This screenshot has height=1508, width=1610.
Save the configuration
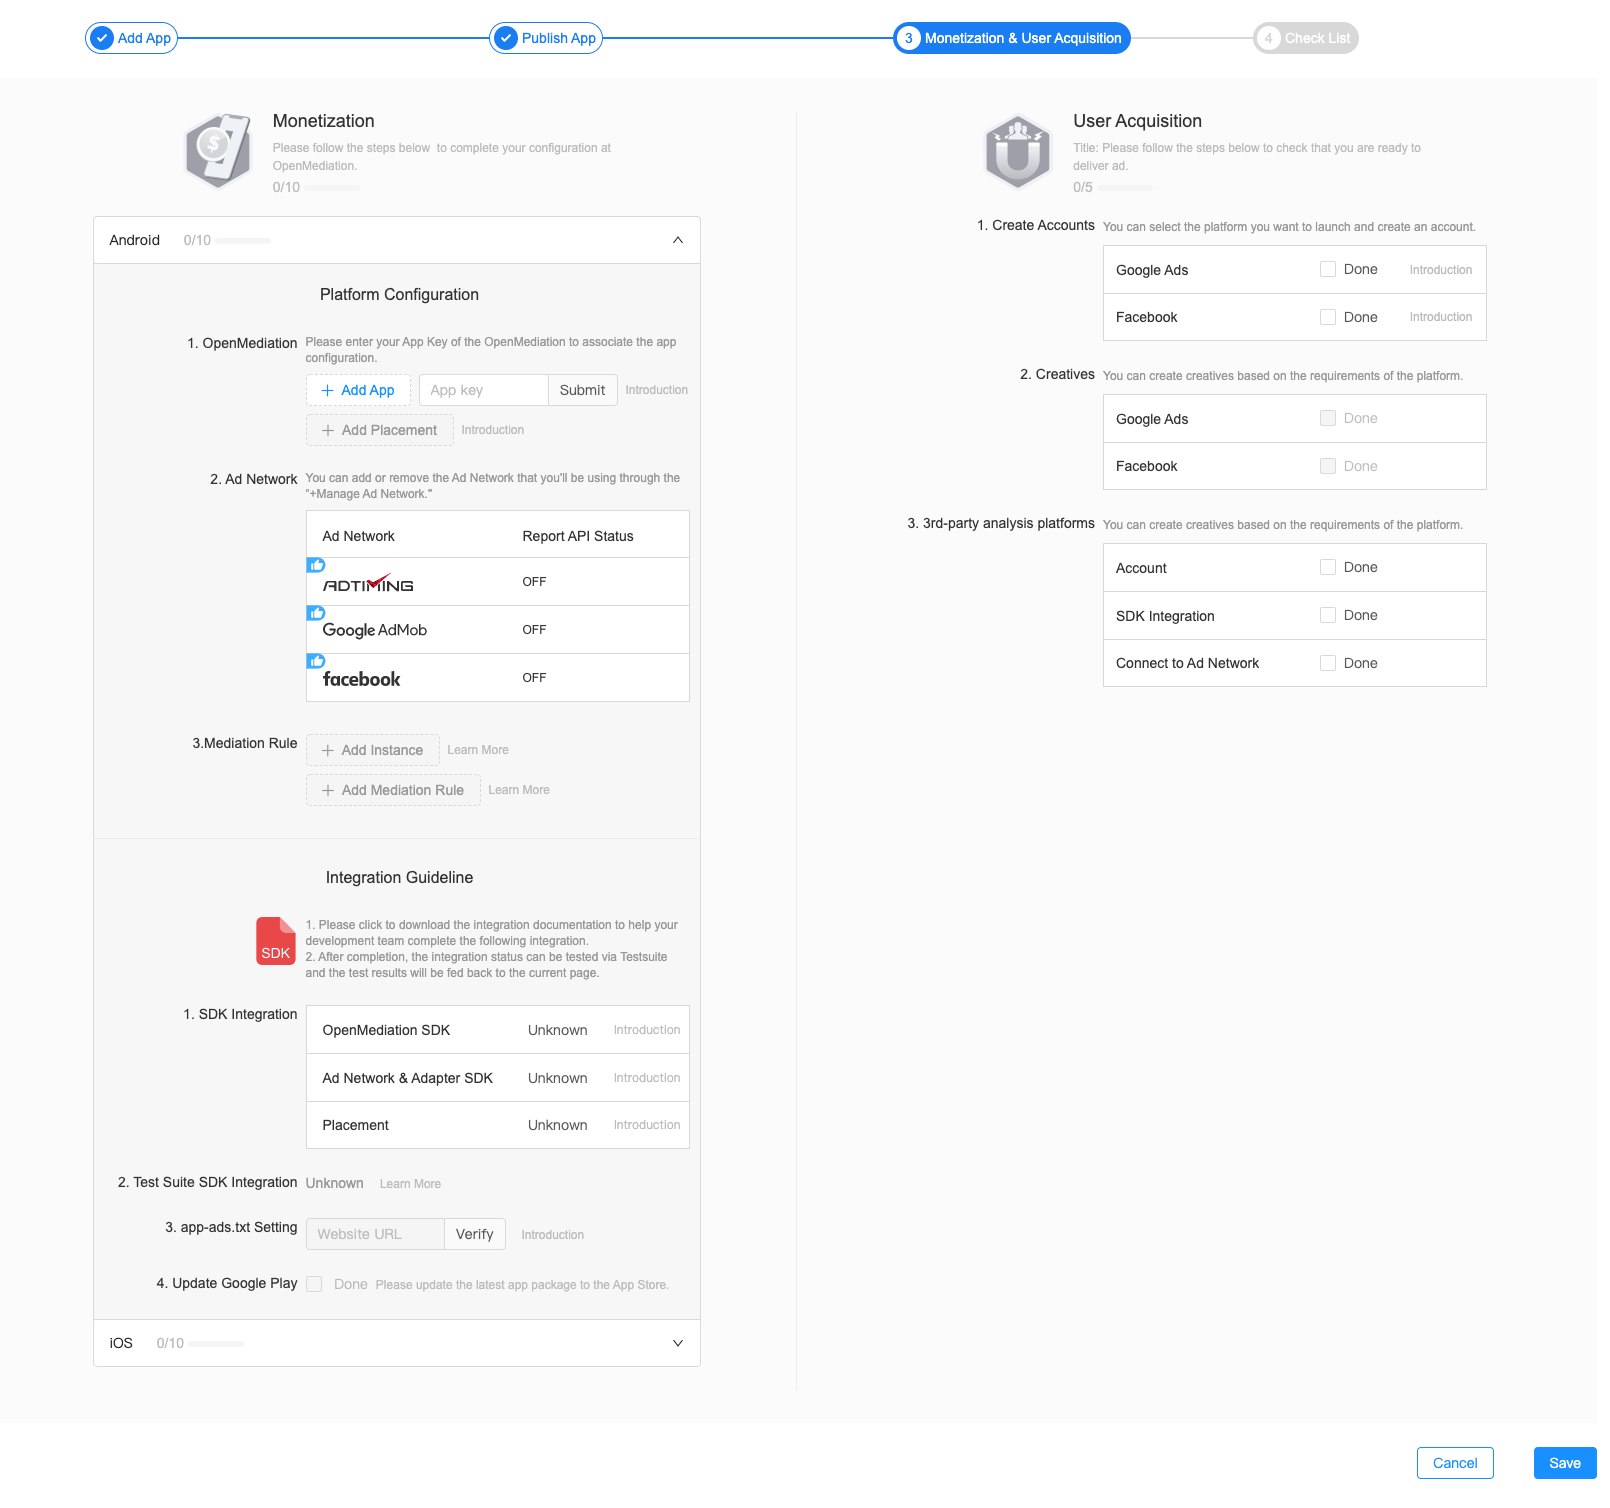click(1565, 1463)
